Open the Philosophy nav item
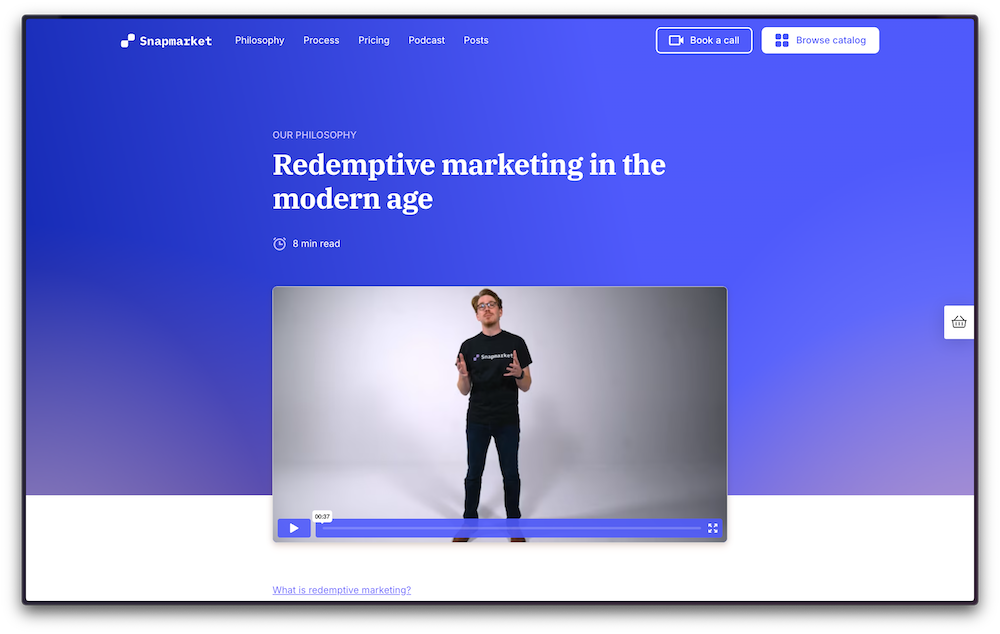Viewport: 1000px width, 634px height. pyautogui.click(x=259, y=41)
